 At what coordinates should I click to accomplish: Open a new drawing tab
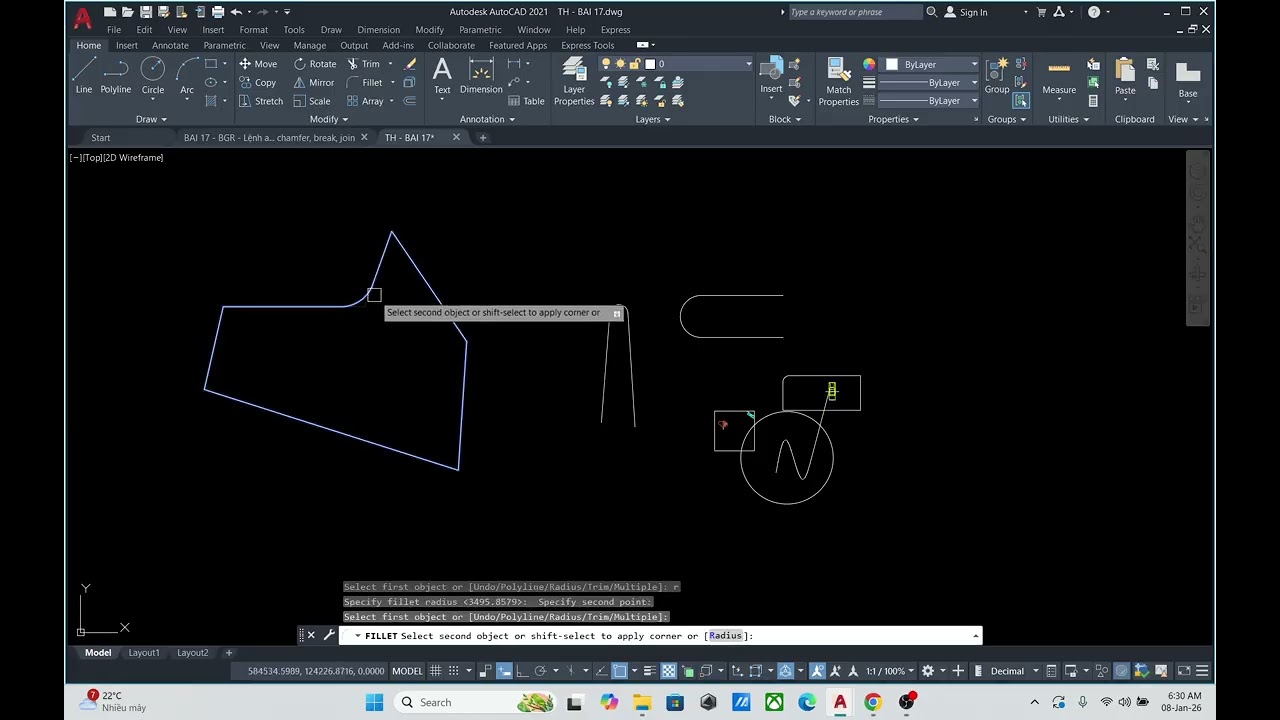(483, 138)
